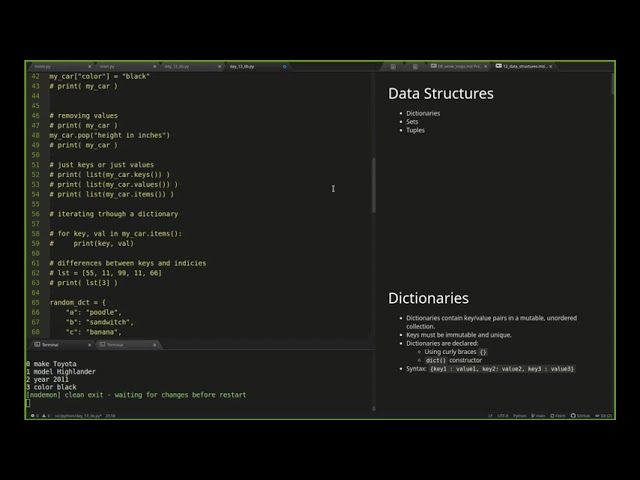640x480 pixels.
Task: Click the main git branch indicator
Action: point(538,416)
